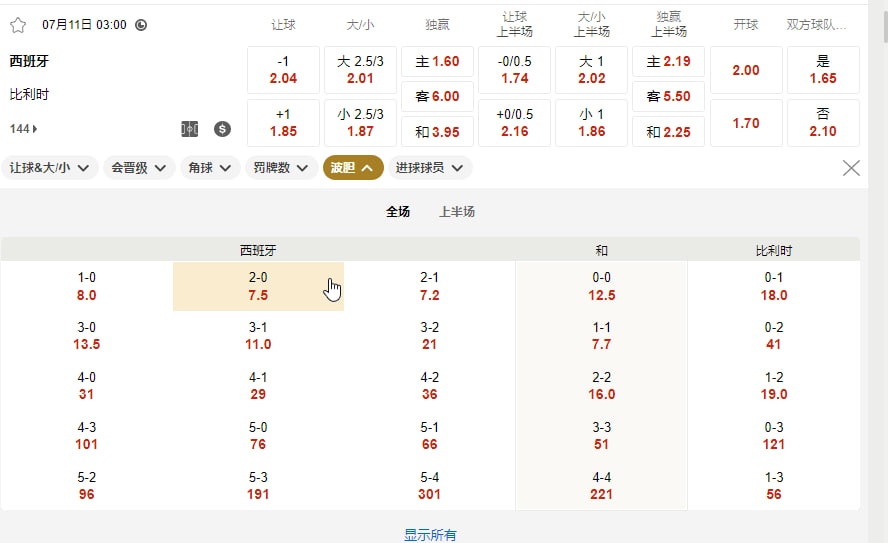
Task: Select first-half handicap -0/0.5 at 1.74
Action: [515, 70]
